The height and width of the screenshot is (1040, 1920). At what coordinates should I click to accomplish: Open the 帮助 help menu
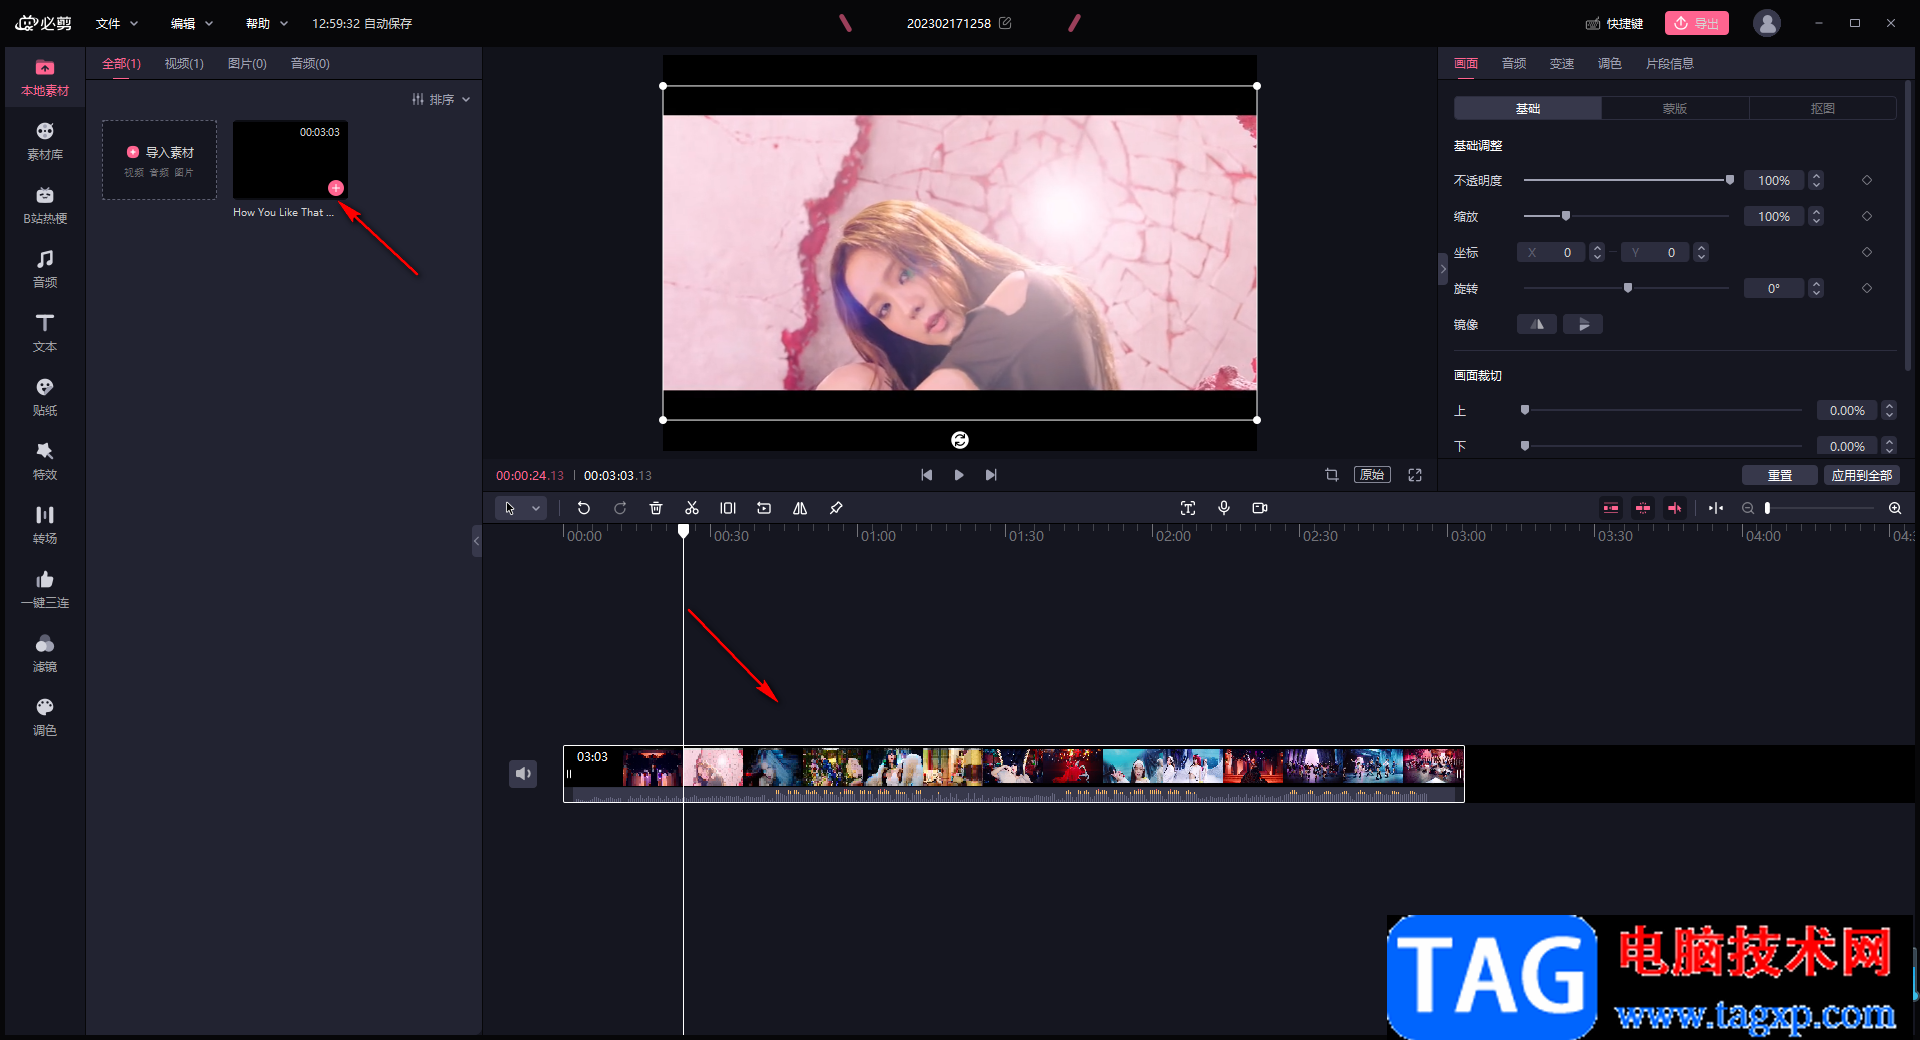tap(267, 23)
